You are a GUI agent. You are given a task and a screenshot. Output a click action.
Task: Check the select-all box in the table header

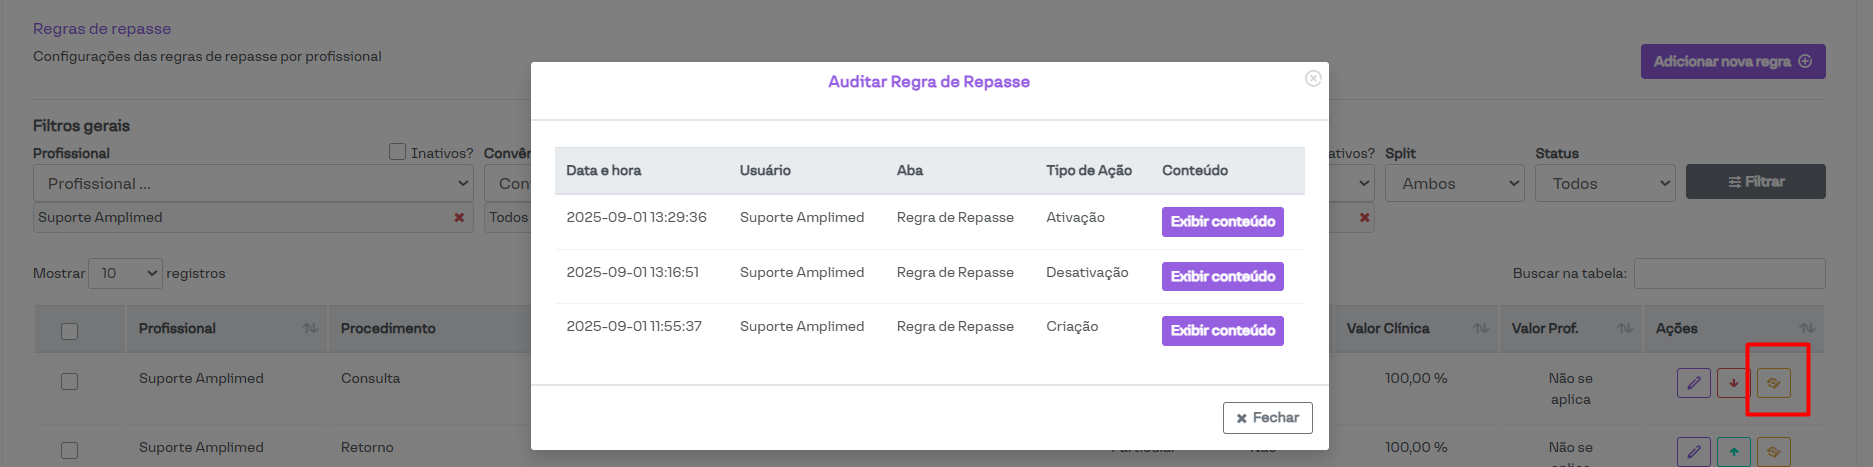(70, 331)
